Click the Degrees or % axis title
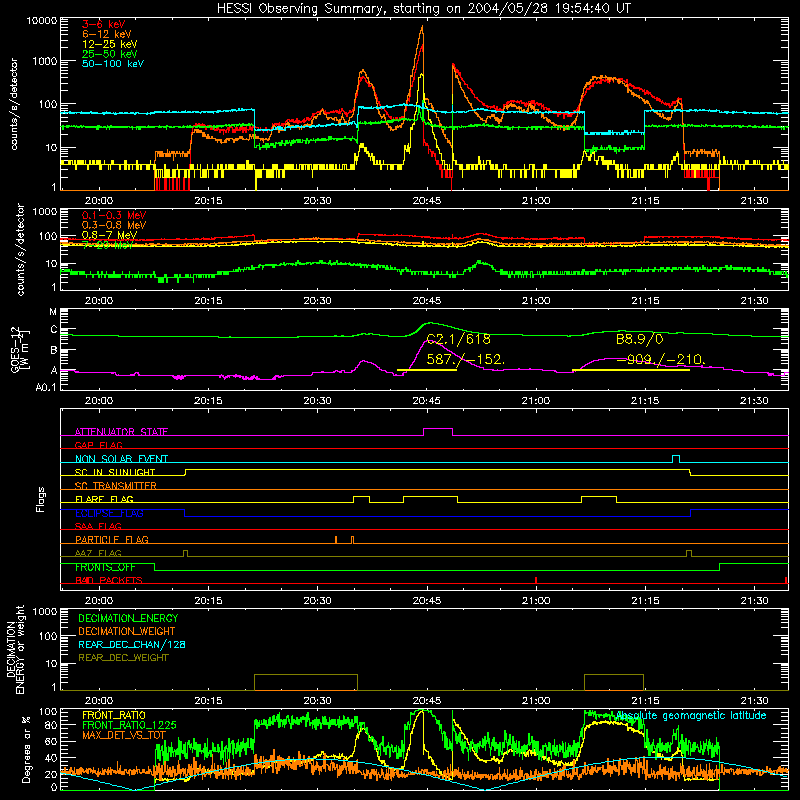The image size is (800, 800). point(26,749)
